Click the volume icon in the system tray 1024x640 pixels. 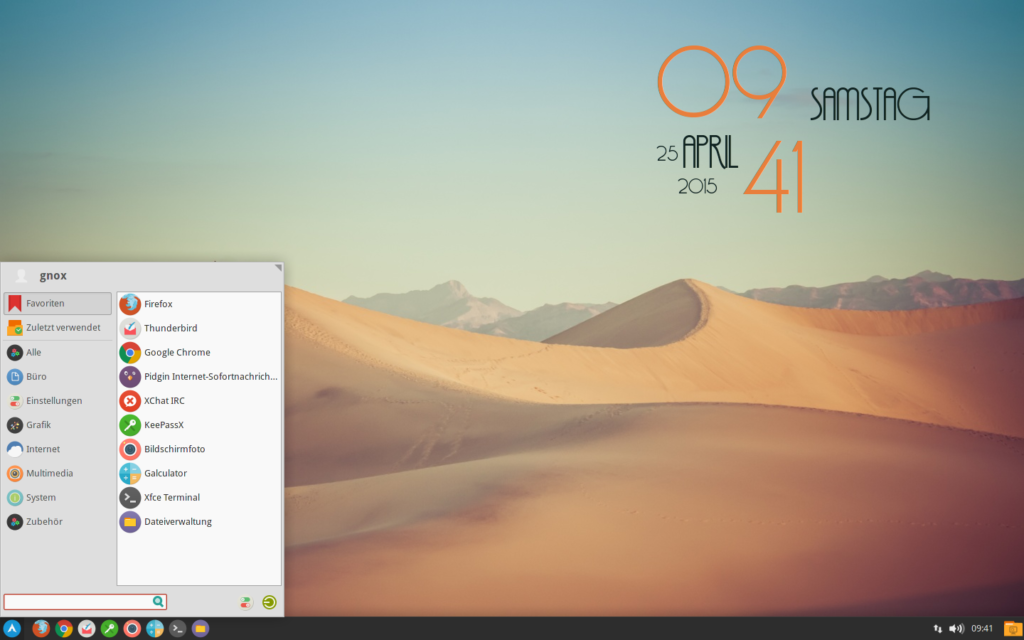pos(954,628)
